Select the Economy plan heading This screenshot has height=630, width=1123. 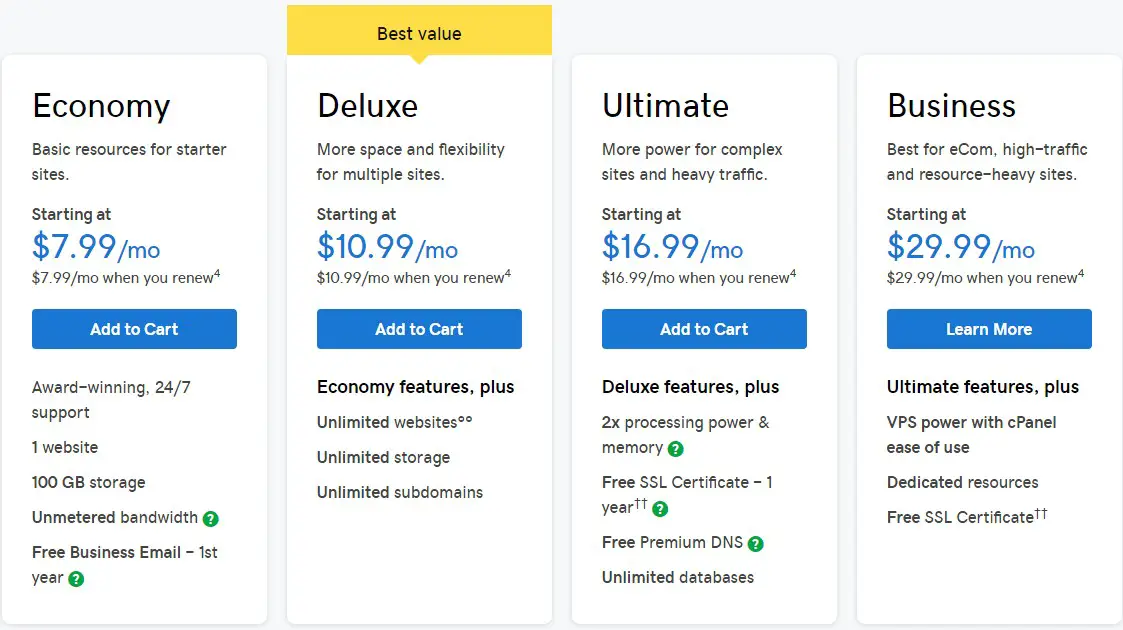click(101, 107)
